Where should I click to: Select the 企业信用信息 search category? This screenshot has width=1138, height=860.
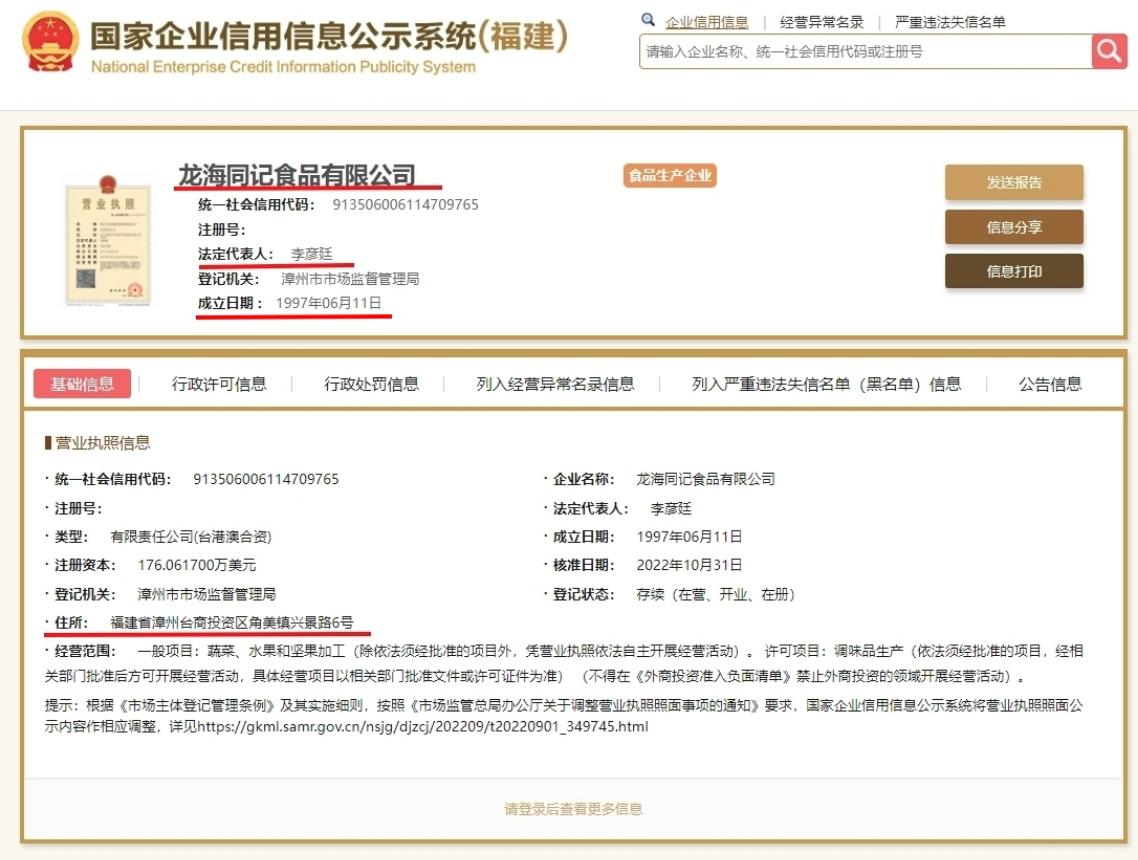click(x=707, y=22)
